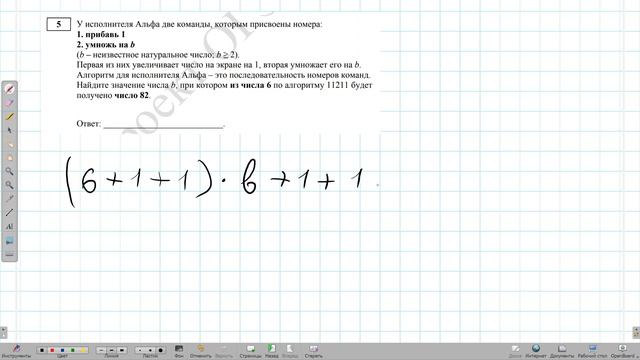The height and width of the screenshot is (360, 640).
Task: Click the text '2. умножь на b'
Action: coord(106,44)
